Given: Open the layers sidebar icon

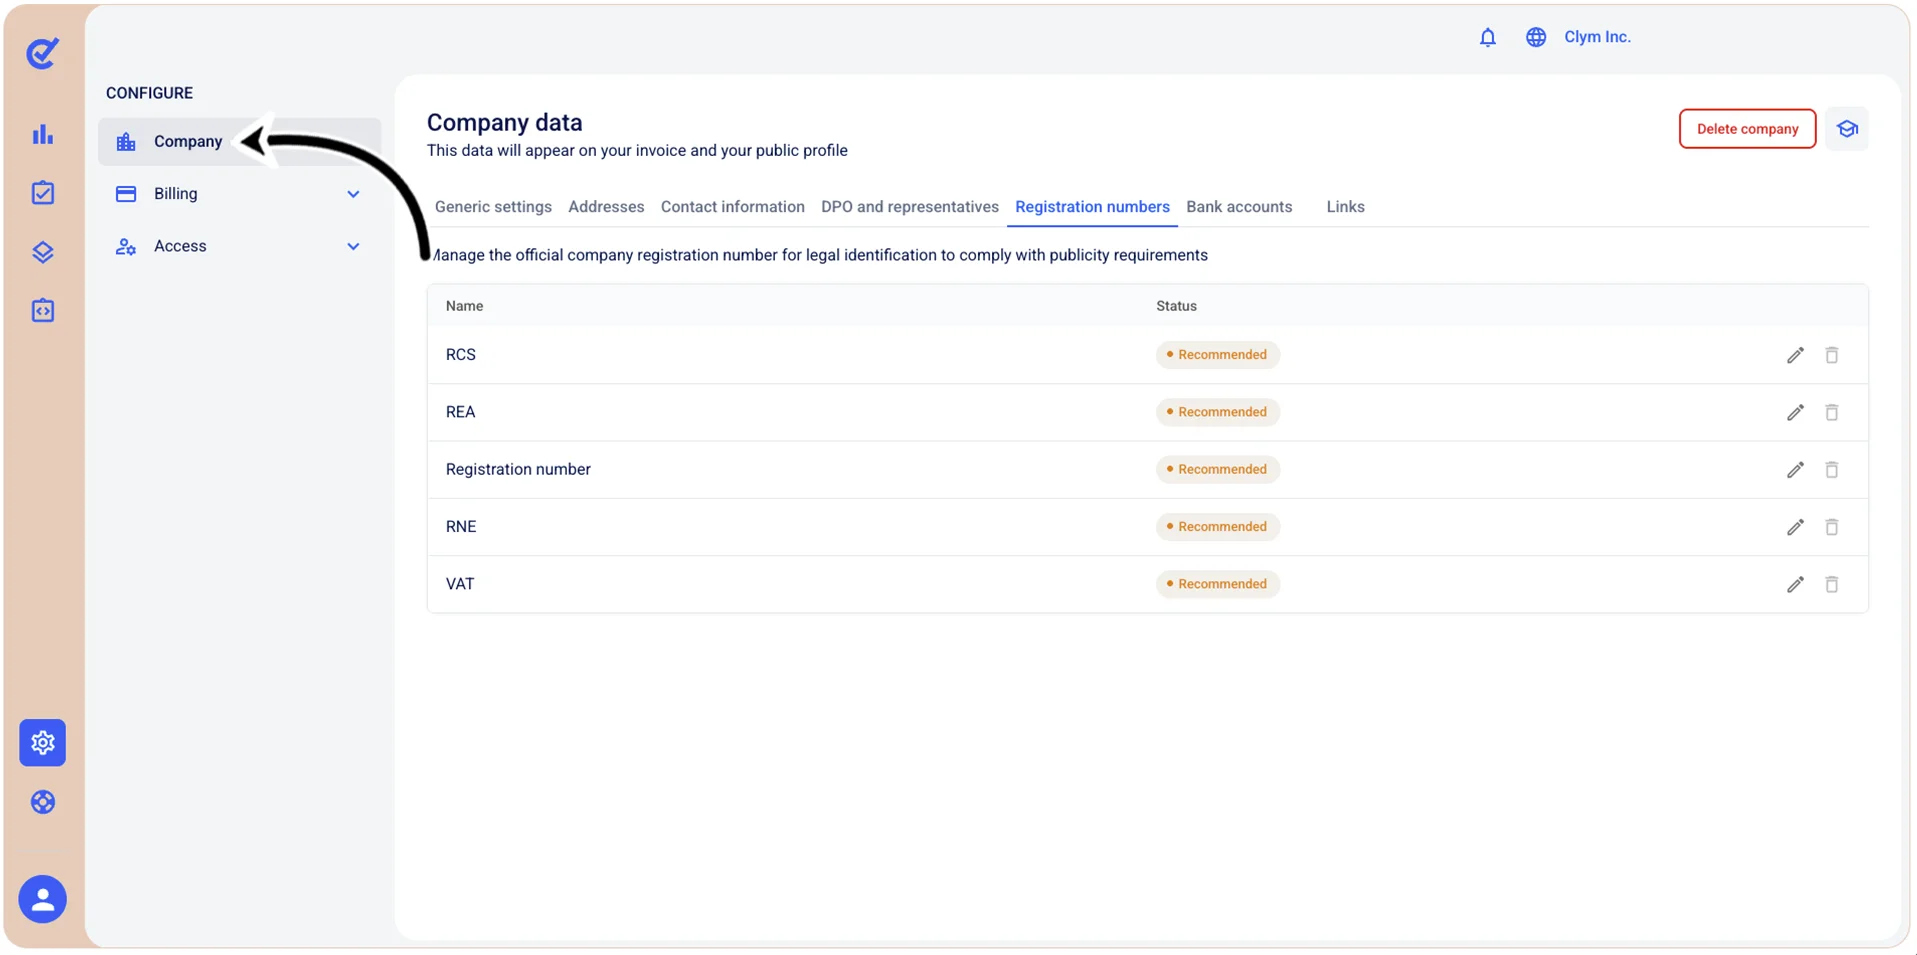Looking at the screenshot, I should [42, 252].
